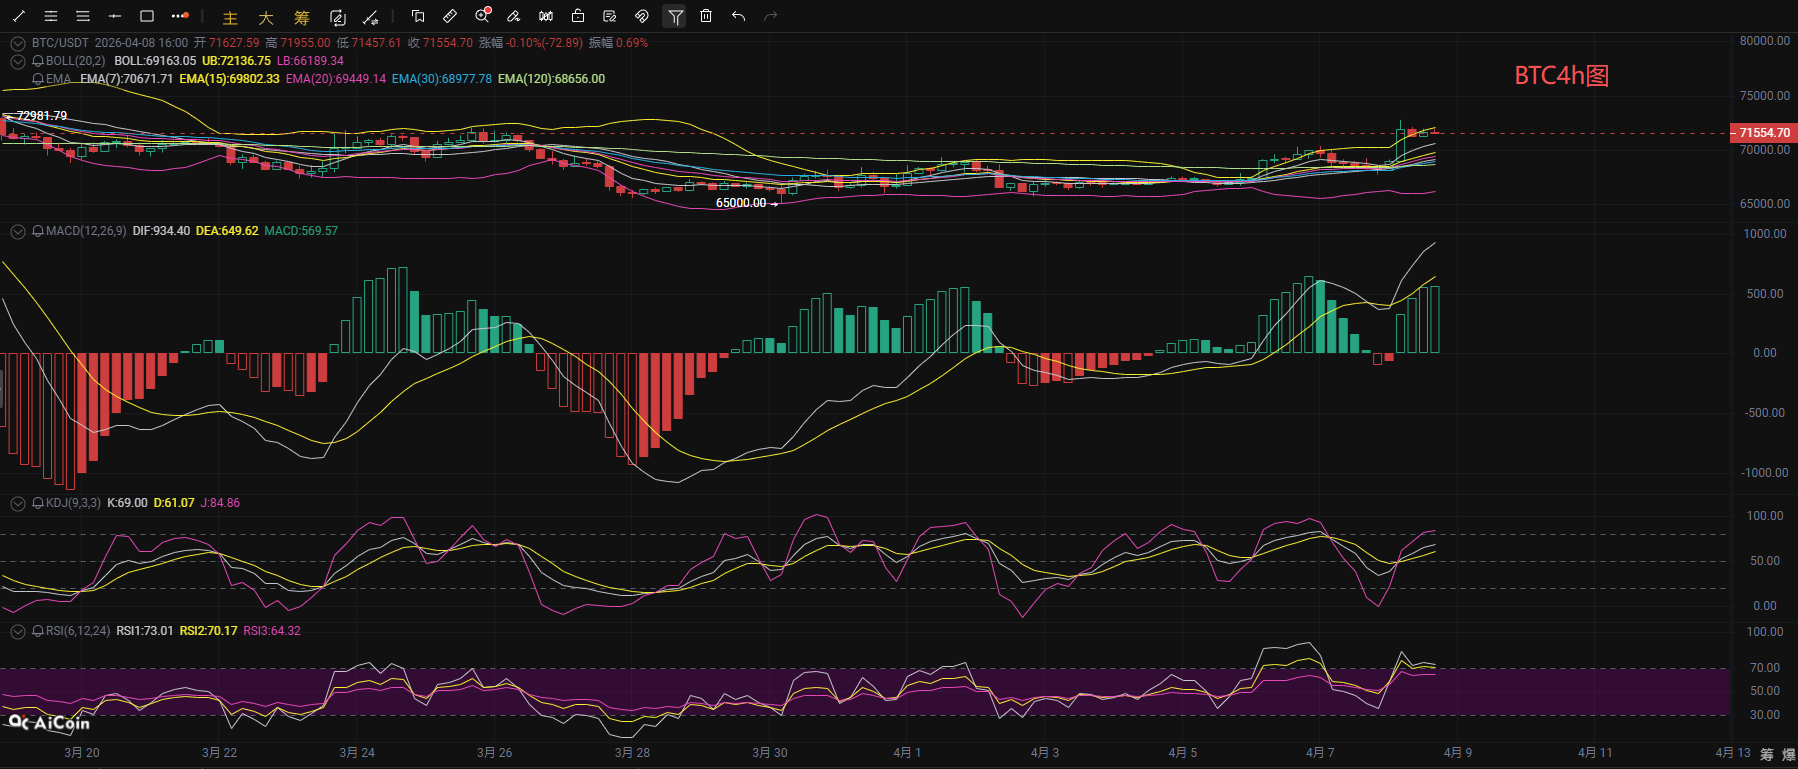Screen dimensions: 1798x769
Task: Click the 筹 button at bottom right
Action: pyautogui.click(x=1767, y=754)
